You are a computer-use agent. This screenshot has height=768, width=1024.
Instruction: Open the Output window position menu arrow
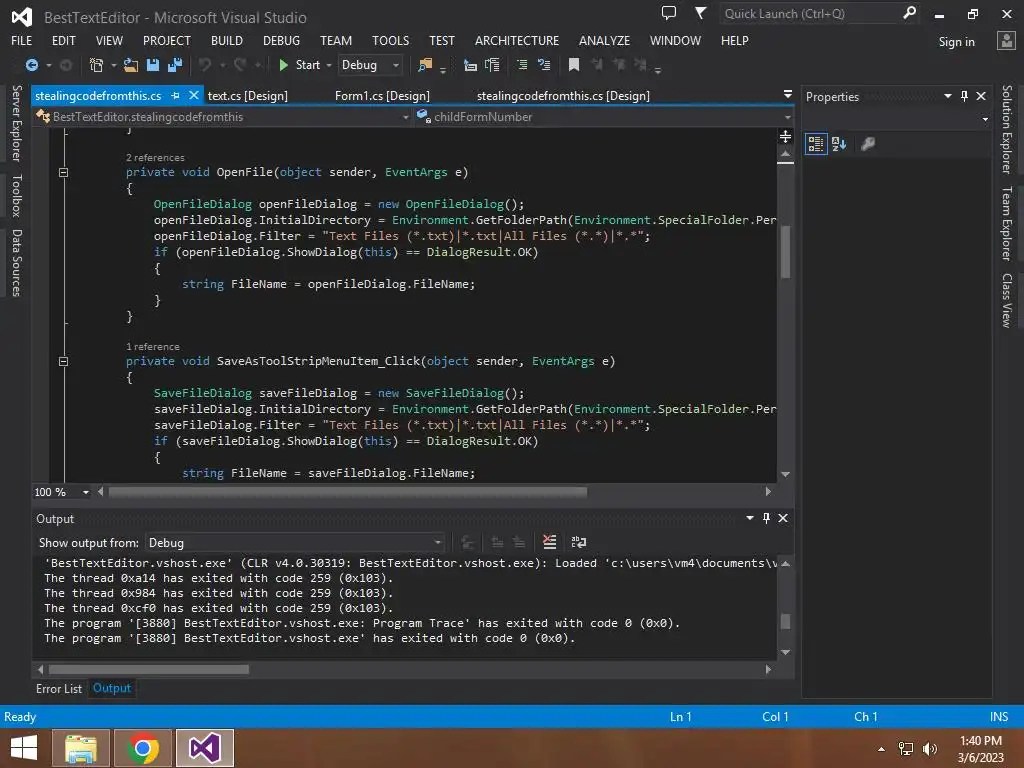tap(750, 518)
